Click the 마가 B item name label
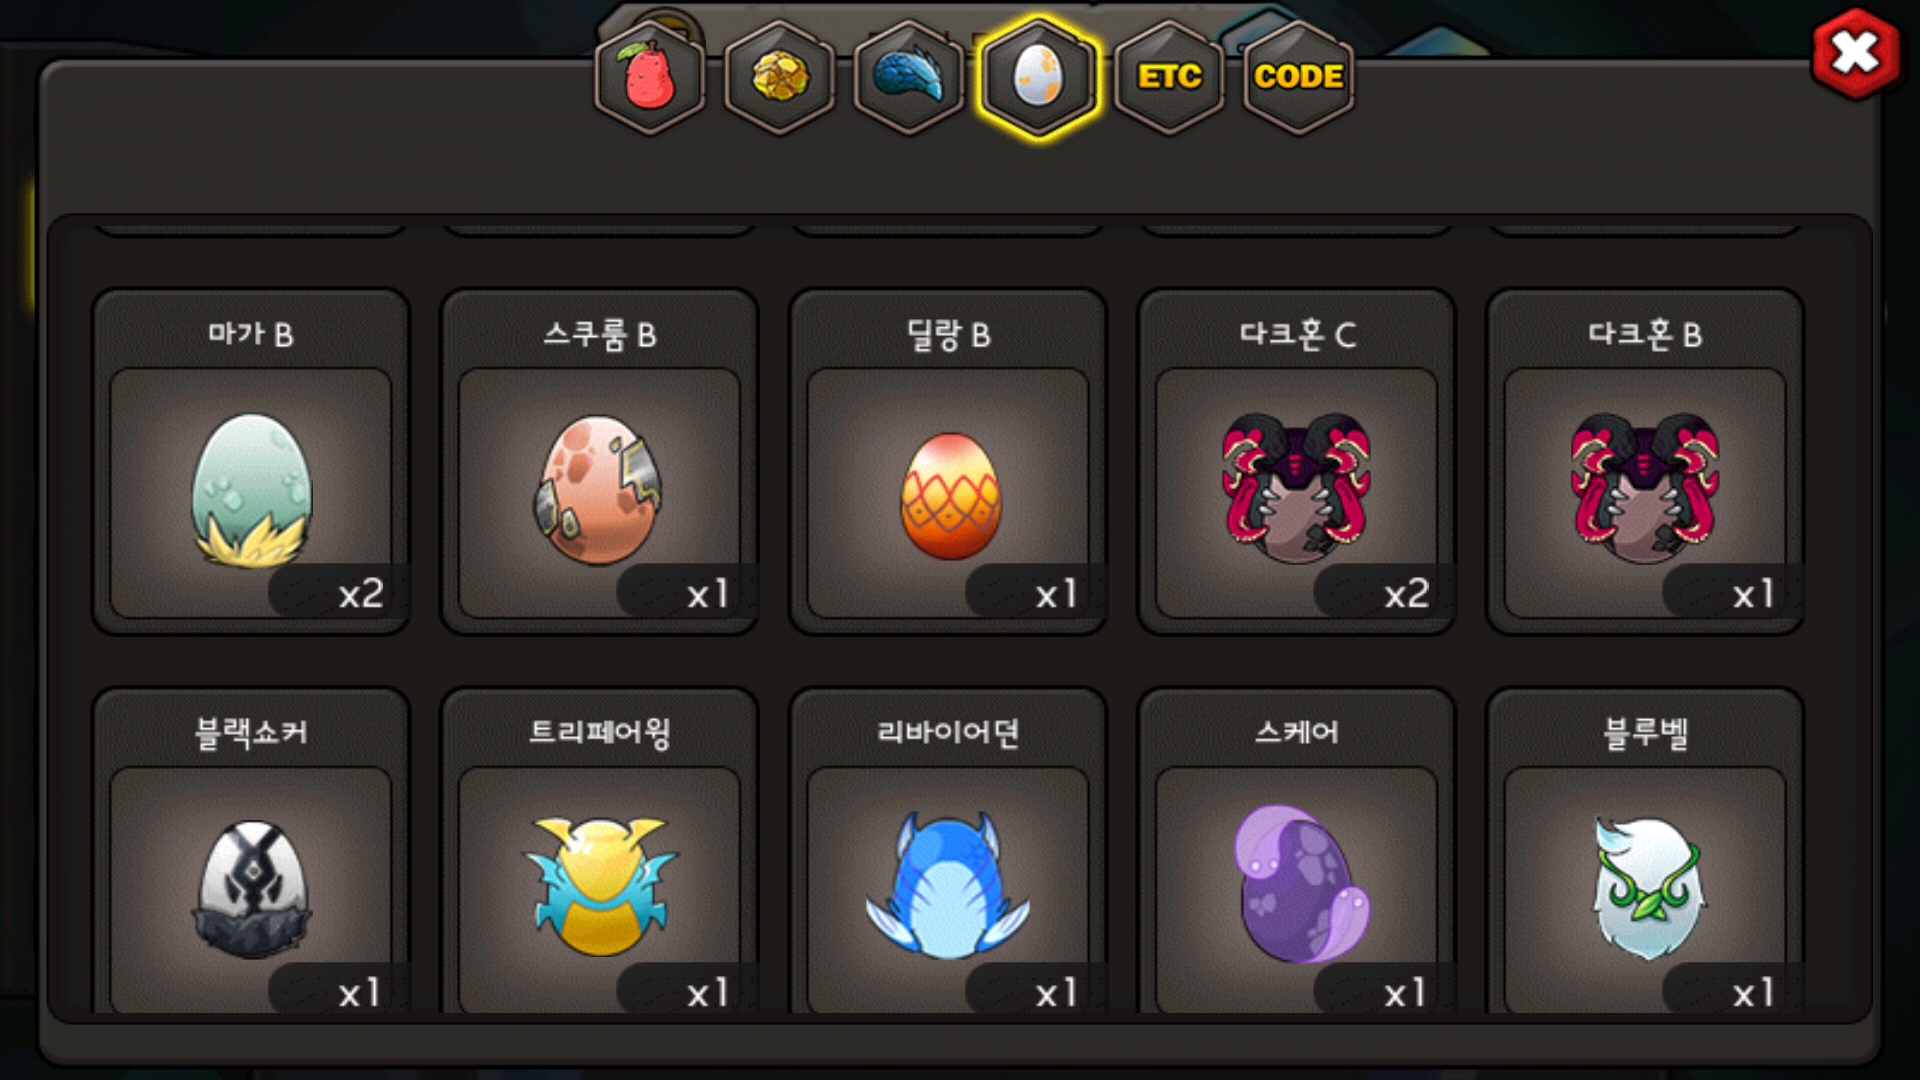Screen dimensions: 1920x1080 [x=251, y=334]
